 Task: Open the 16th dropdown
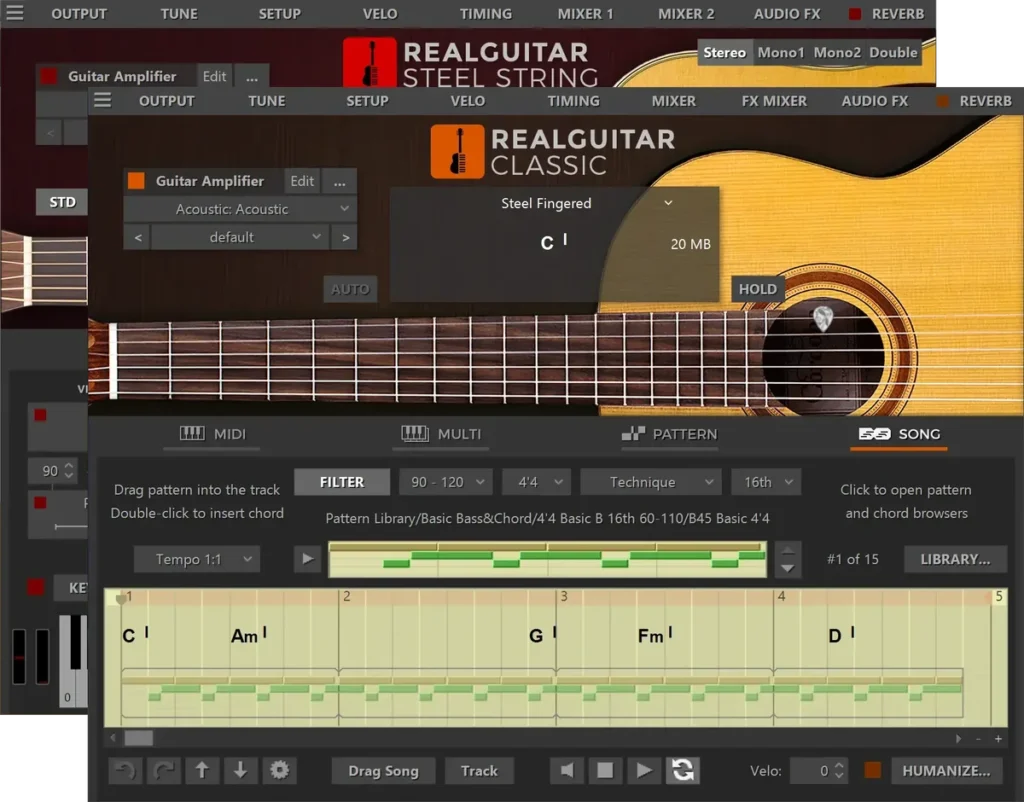766,482
